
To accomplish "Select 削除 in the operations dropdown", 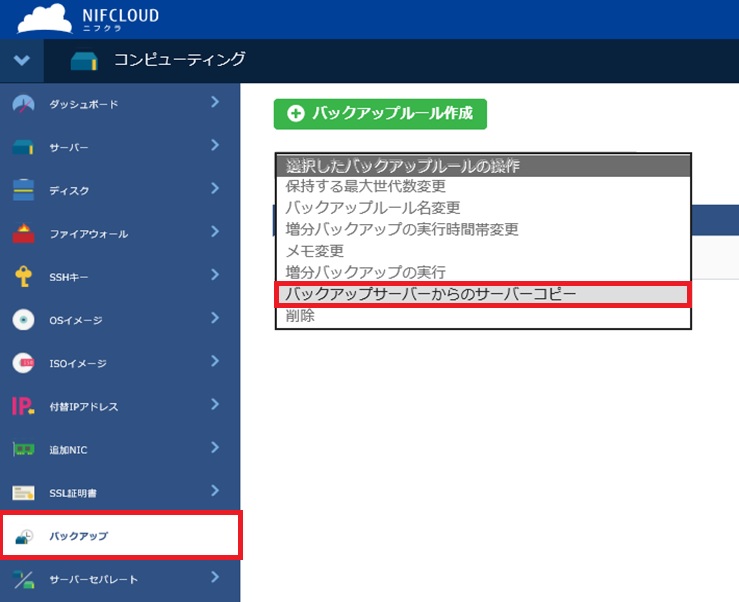I will point(483,316).
